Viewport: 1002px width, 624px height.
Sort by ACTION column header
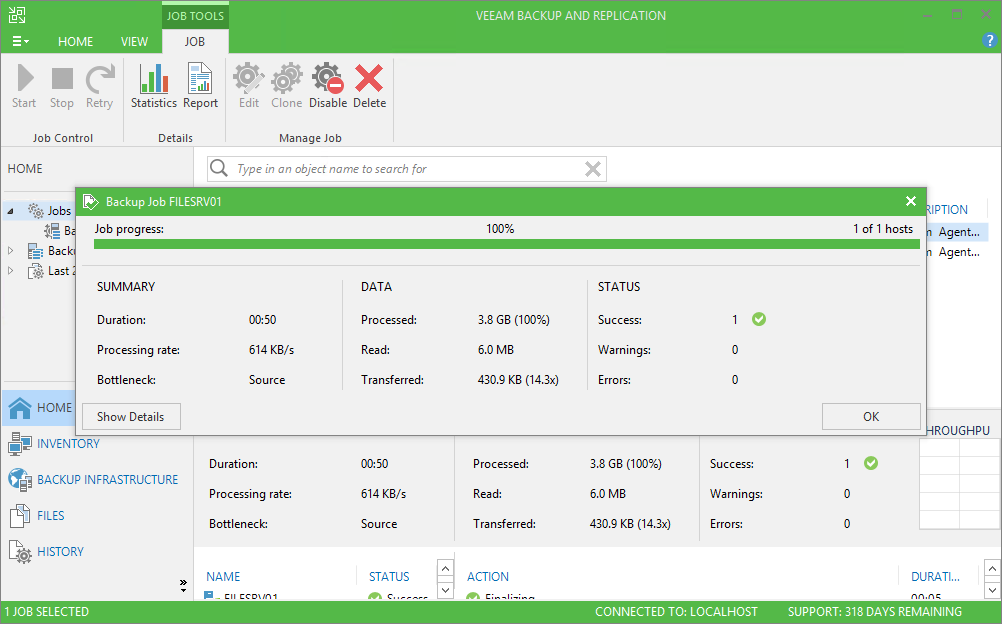click(488, 576)
